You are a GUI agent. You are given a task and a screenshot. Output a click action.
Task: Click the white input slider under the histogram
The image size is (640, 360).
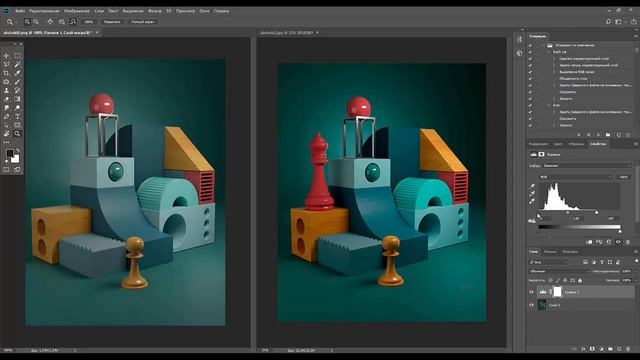pyautogui.click(x=596, y=212)
